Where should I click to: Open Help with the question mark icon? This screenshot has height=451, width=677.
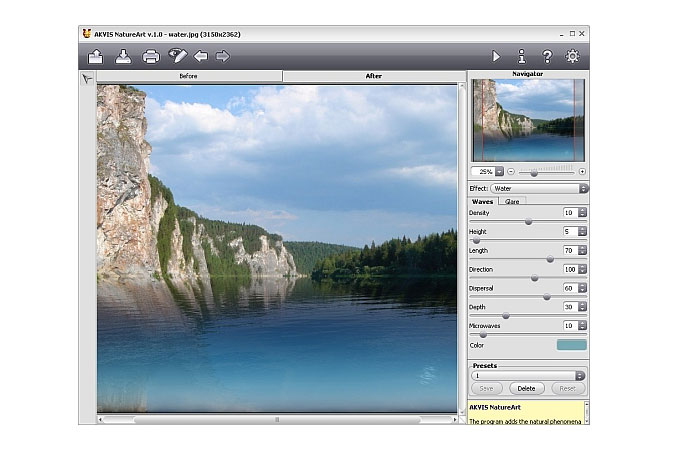tap(547, 57)
